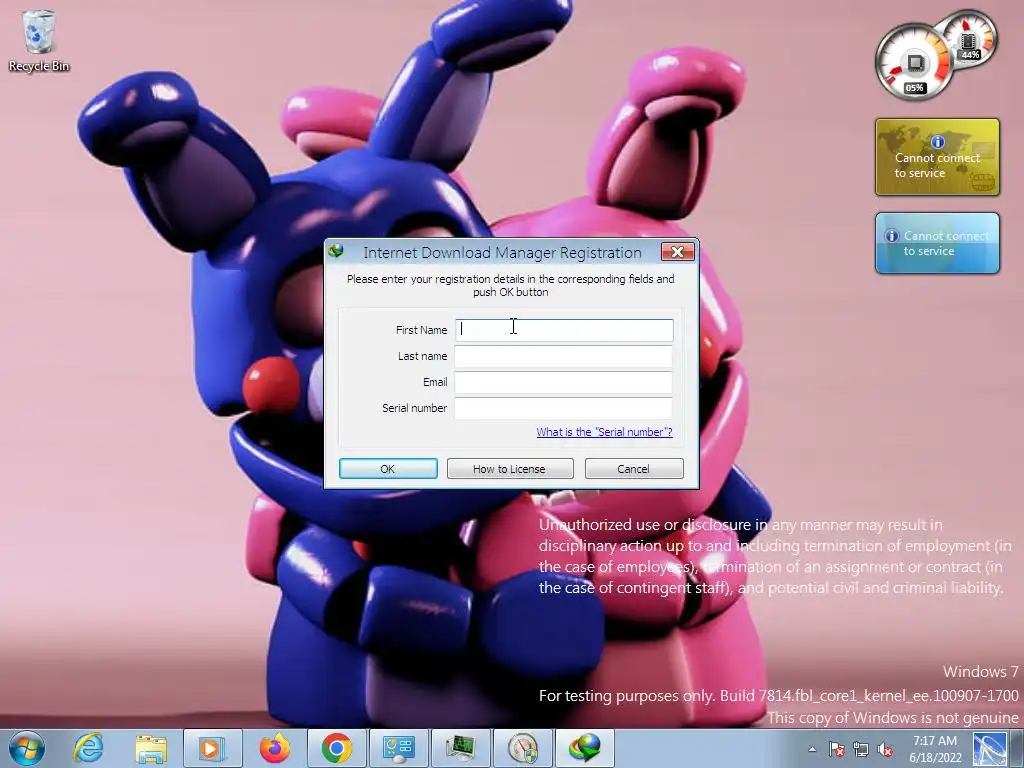
Task: Switch to Internet Download Manager taskbar icon
Action: [x=584, y=748]
